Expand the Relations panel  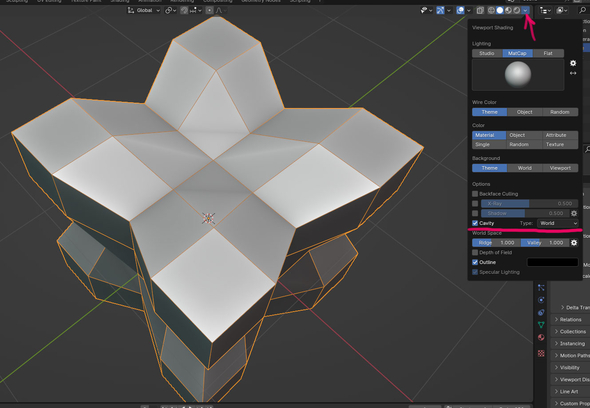coord(570,320)
